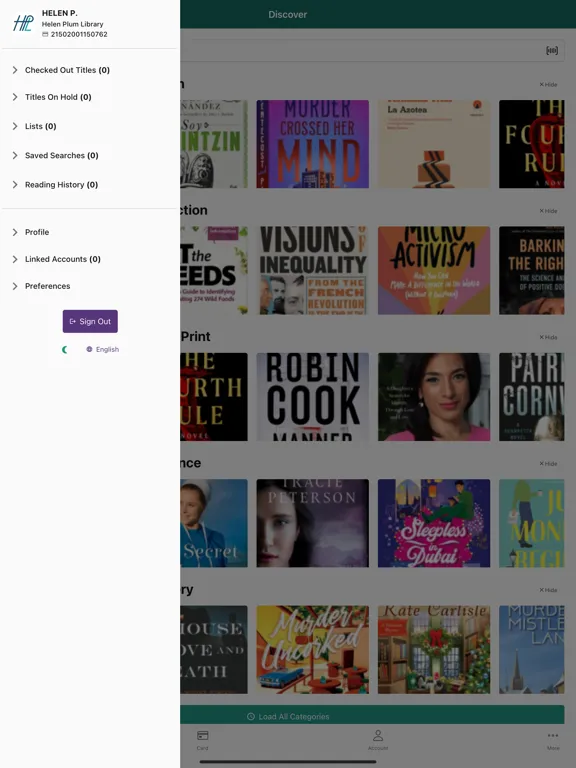Image resolution: width=576 pixels, height=768 pixels.
Task: Open Titles On Hold (0)
Action: 58,97
